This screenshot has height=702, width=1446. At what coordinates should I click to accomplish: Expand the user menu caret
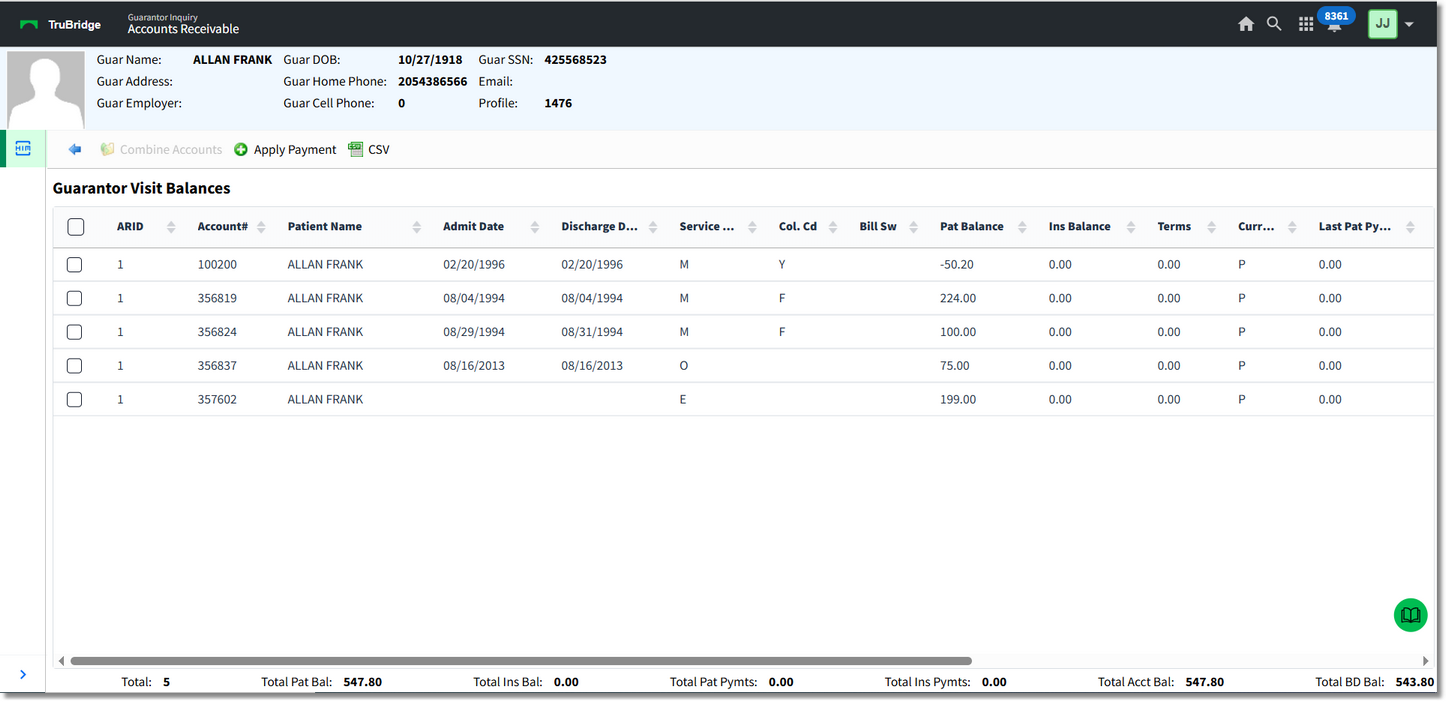pos(1409,24)
